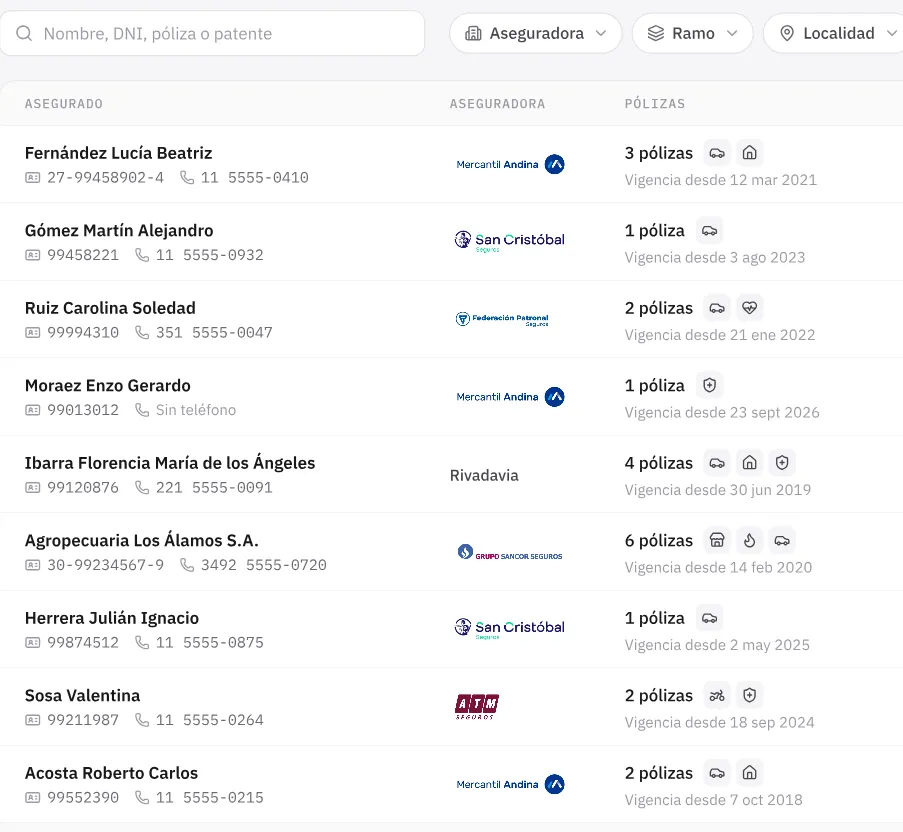Select the name Sosa Valentina
Viewport: 903px width, 832px height.
[x=82, y=696]
